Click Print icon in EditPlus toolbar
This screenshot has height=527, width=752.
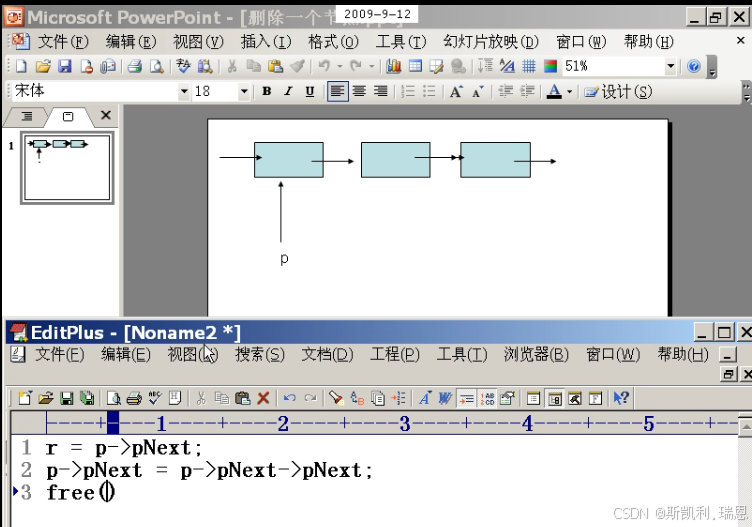point(134,398)
